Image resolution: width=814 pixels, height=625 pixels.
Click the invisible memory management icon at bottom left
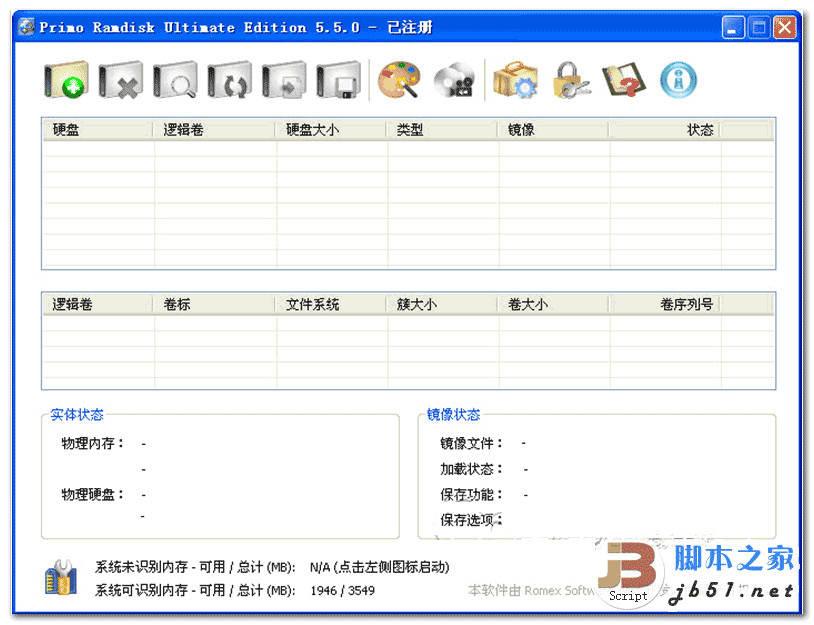tap(61, 577)
